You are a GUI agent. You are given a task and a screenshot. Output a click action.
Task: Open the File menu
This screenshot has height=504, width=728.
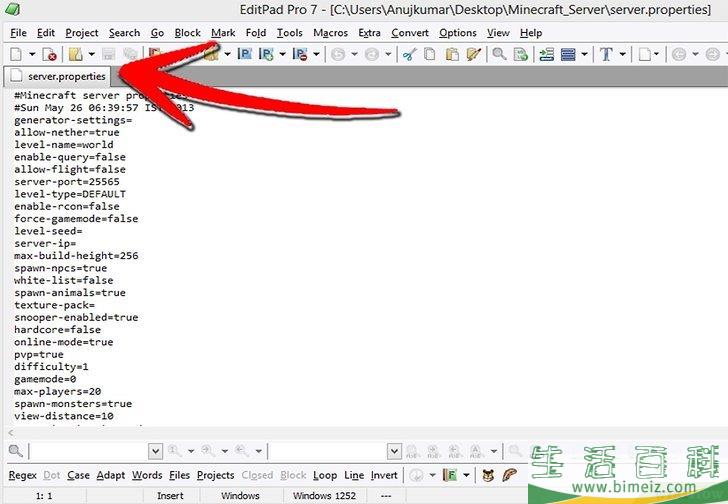tap(18, 32)
